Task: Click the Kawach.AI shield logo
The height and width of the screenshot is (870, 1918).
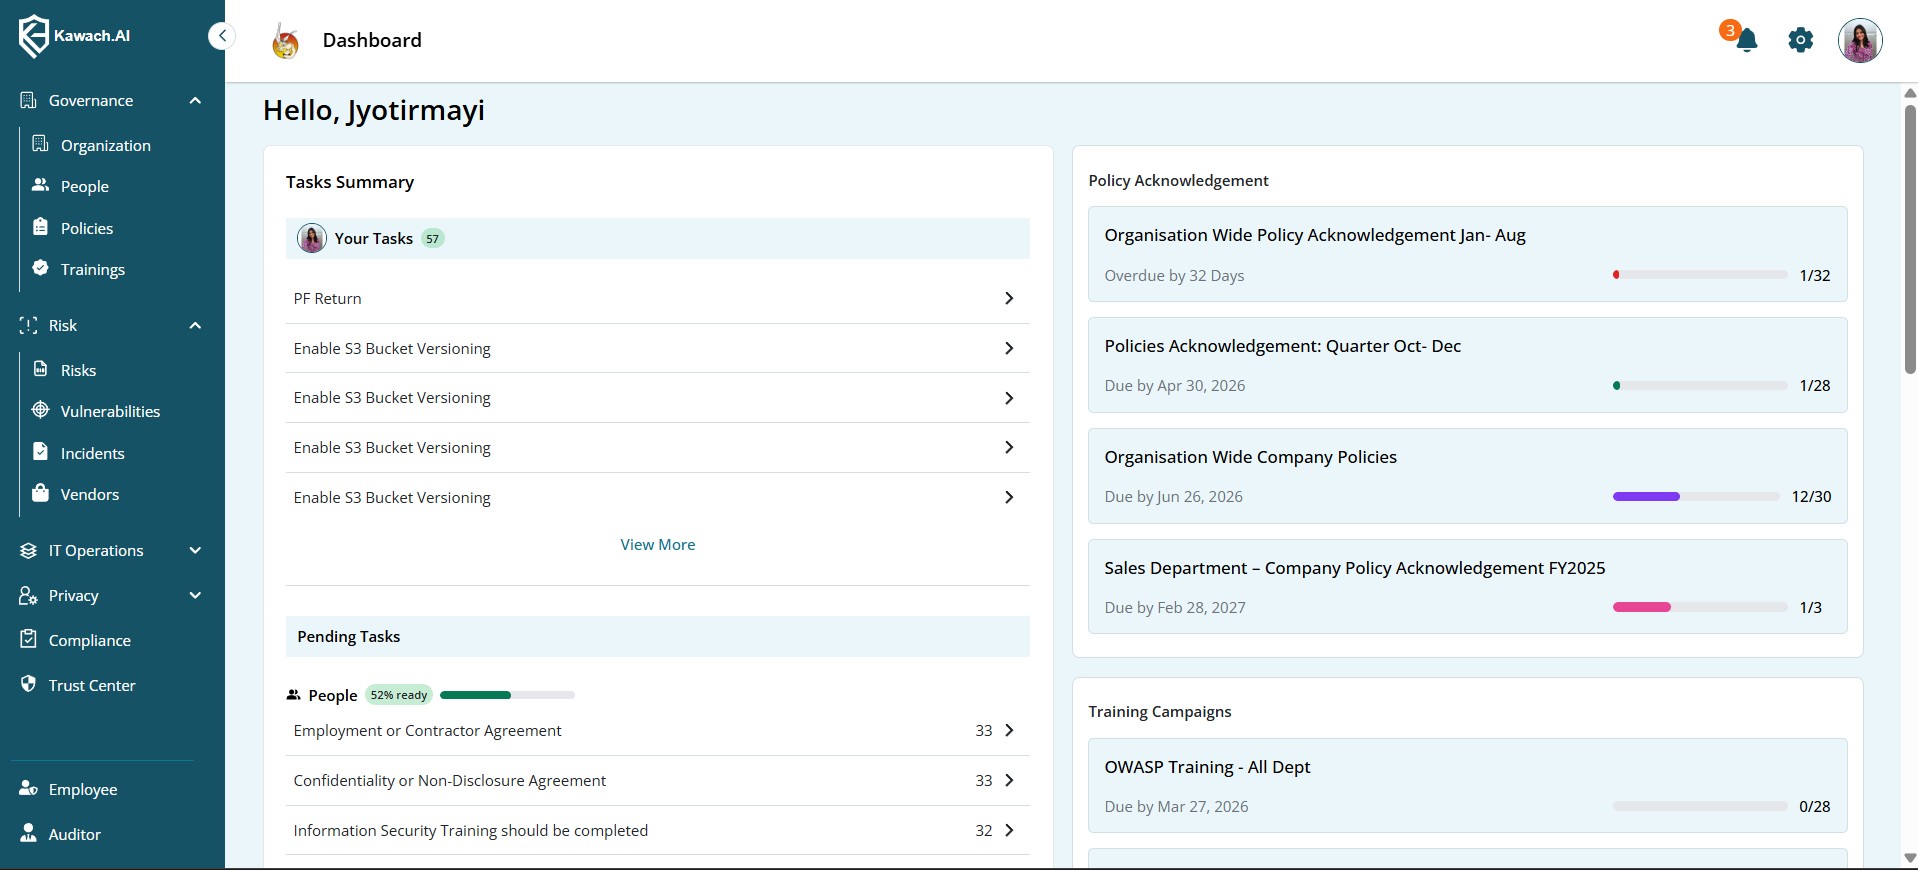Action: [34, 36]
